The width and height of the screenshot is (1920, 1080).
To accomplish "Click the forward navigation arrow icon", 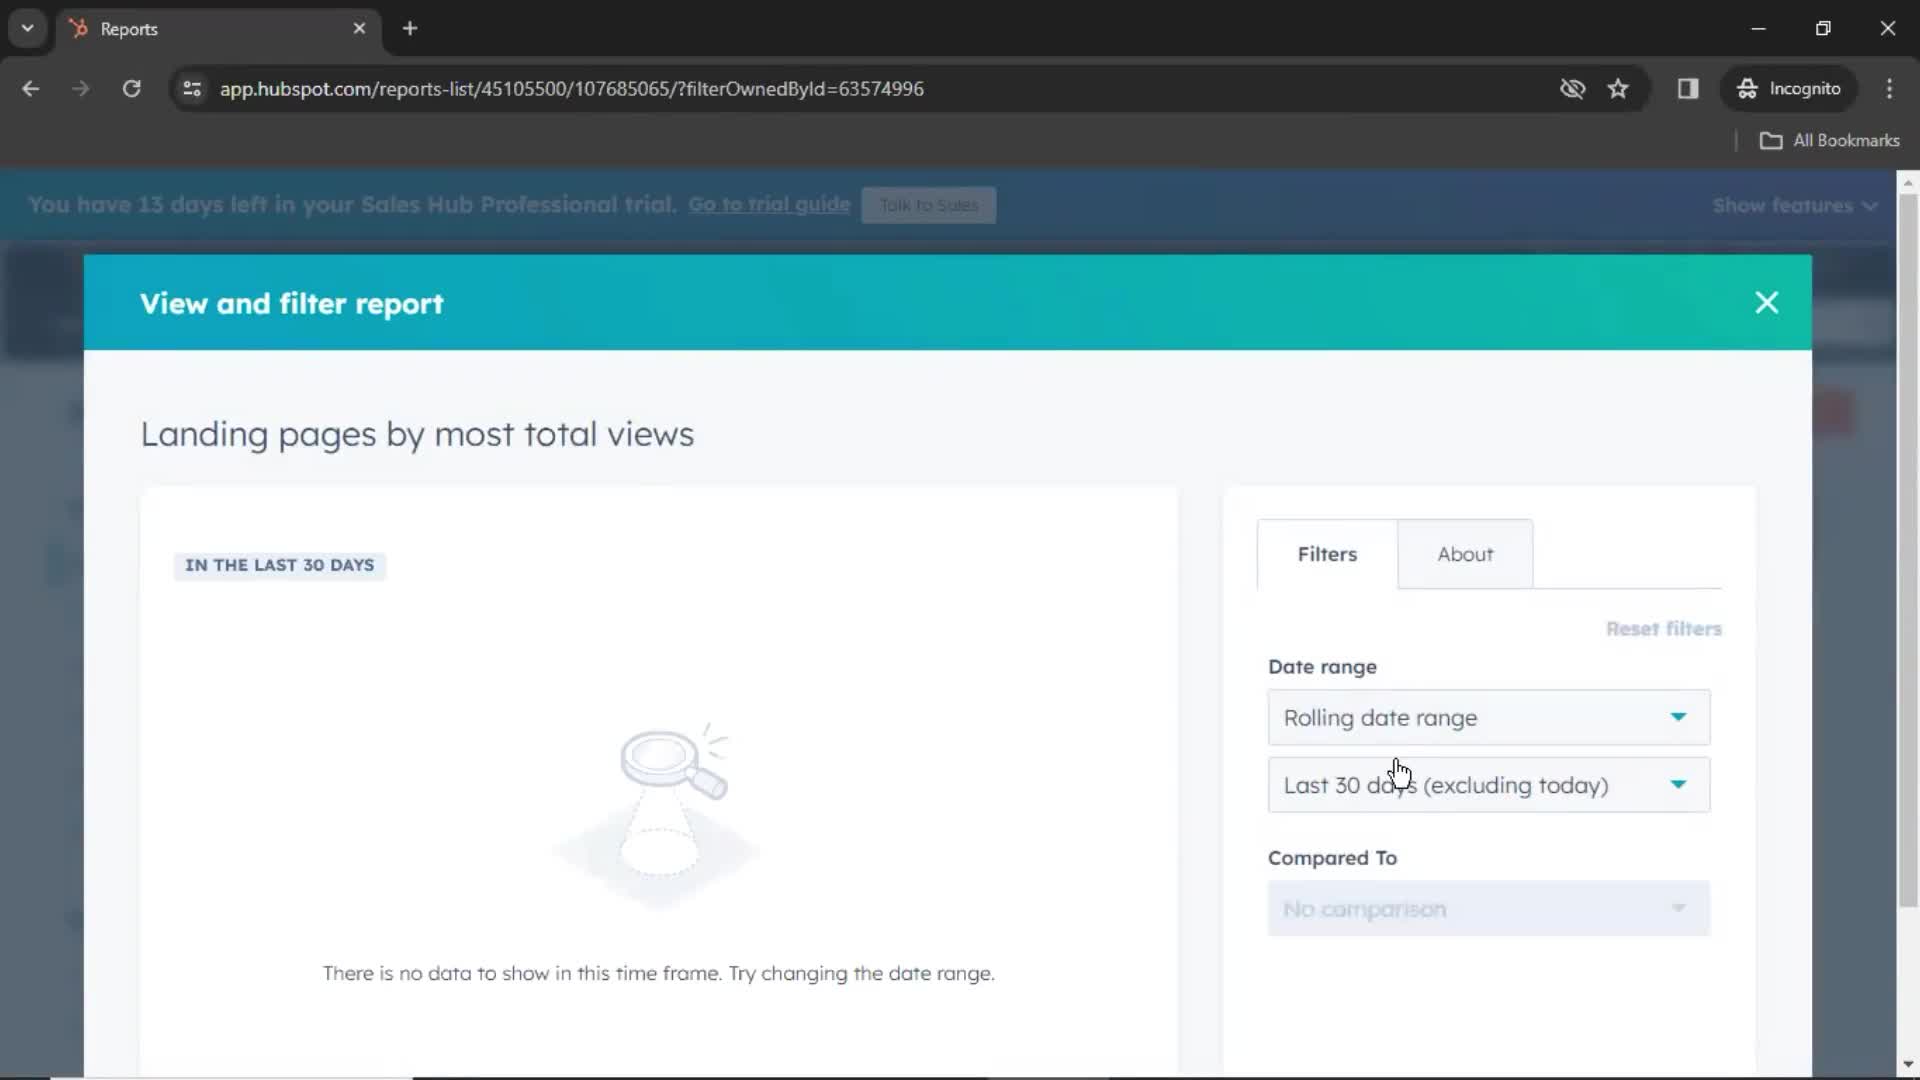I will coord(79,88).
